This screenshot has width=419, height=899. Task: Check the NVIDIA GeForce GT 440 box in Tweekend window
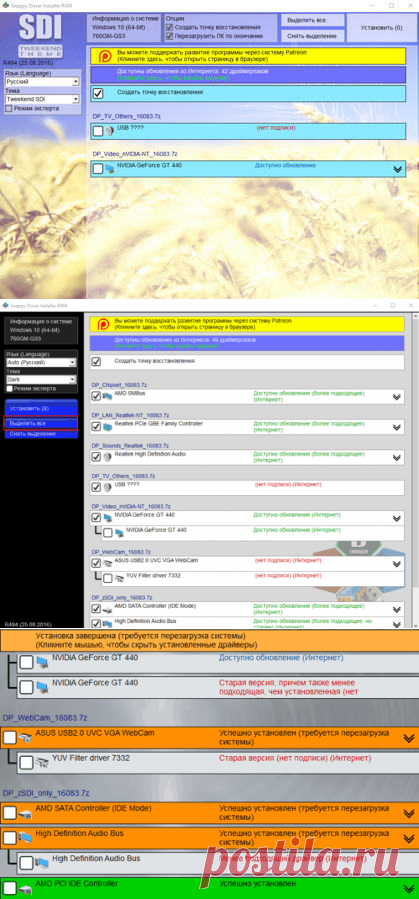click(x=98, y=169)
